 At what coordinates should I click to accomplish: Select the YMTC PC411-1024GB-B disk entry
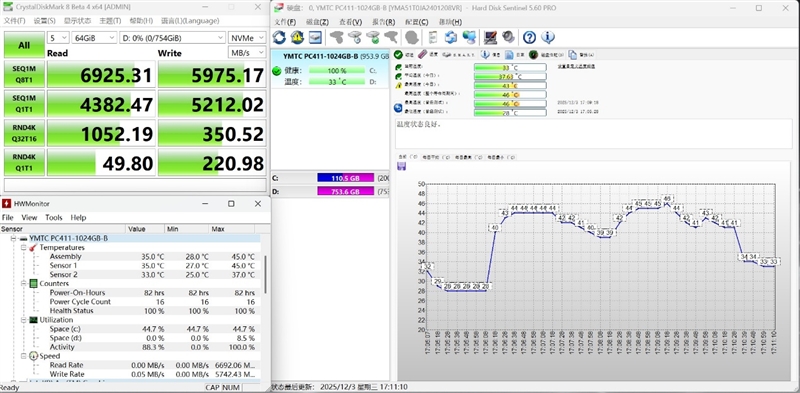tap(331, 69)
